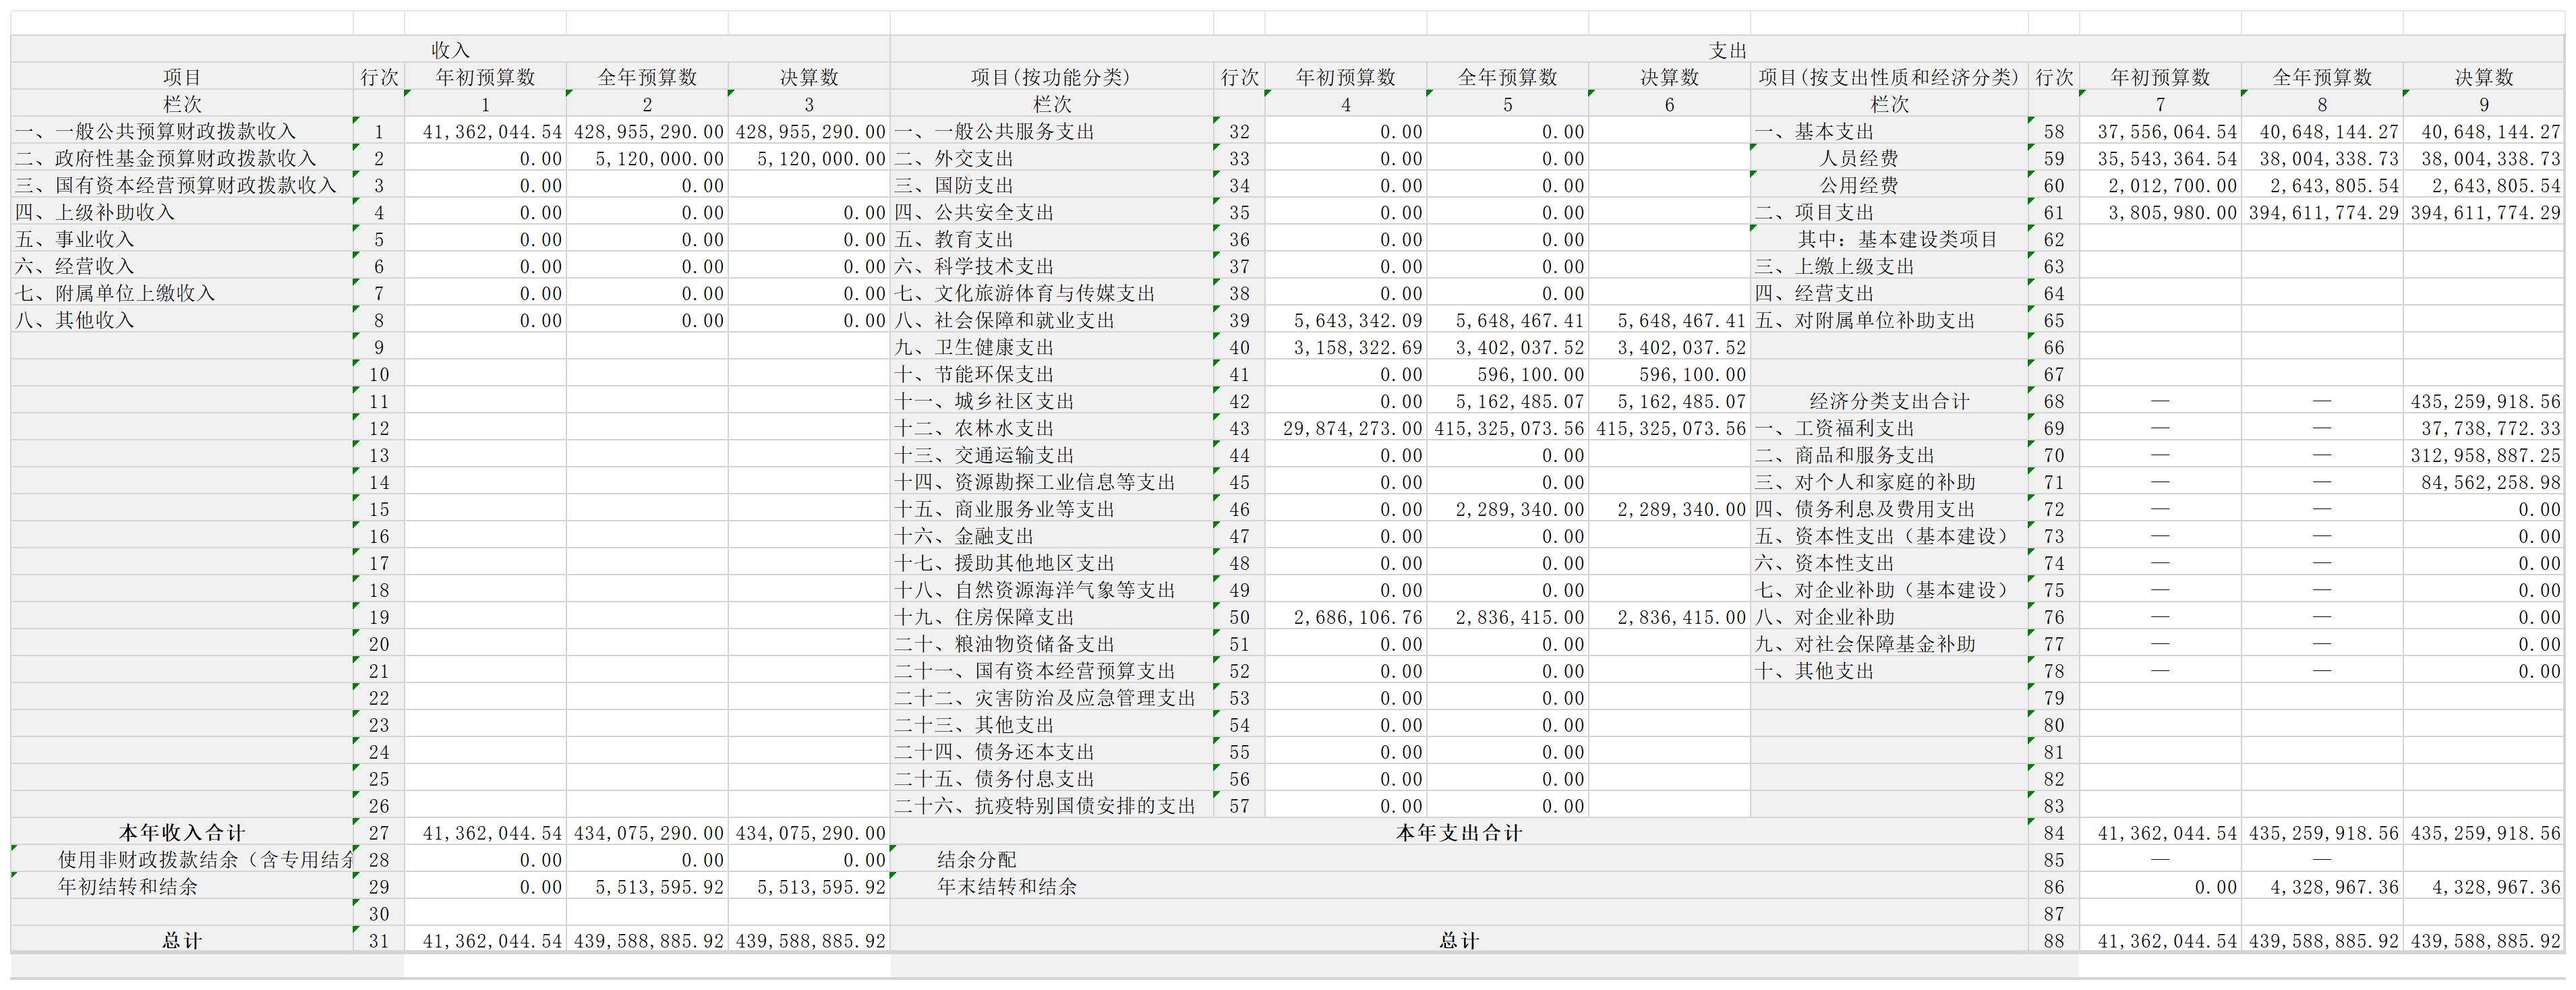Click the '十二、农林水支出' cell
The width and height of the screenshot is (2576, 990).
tap(1051, 428)
